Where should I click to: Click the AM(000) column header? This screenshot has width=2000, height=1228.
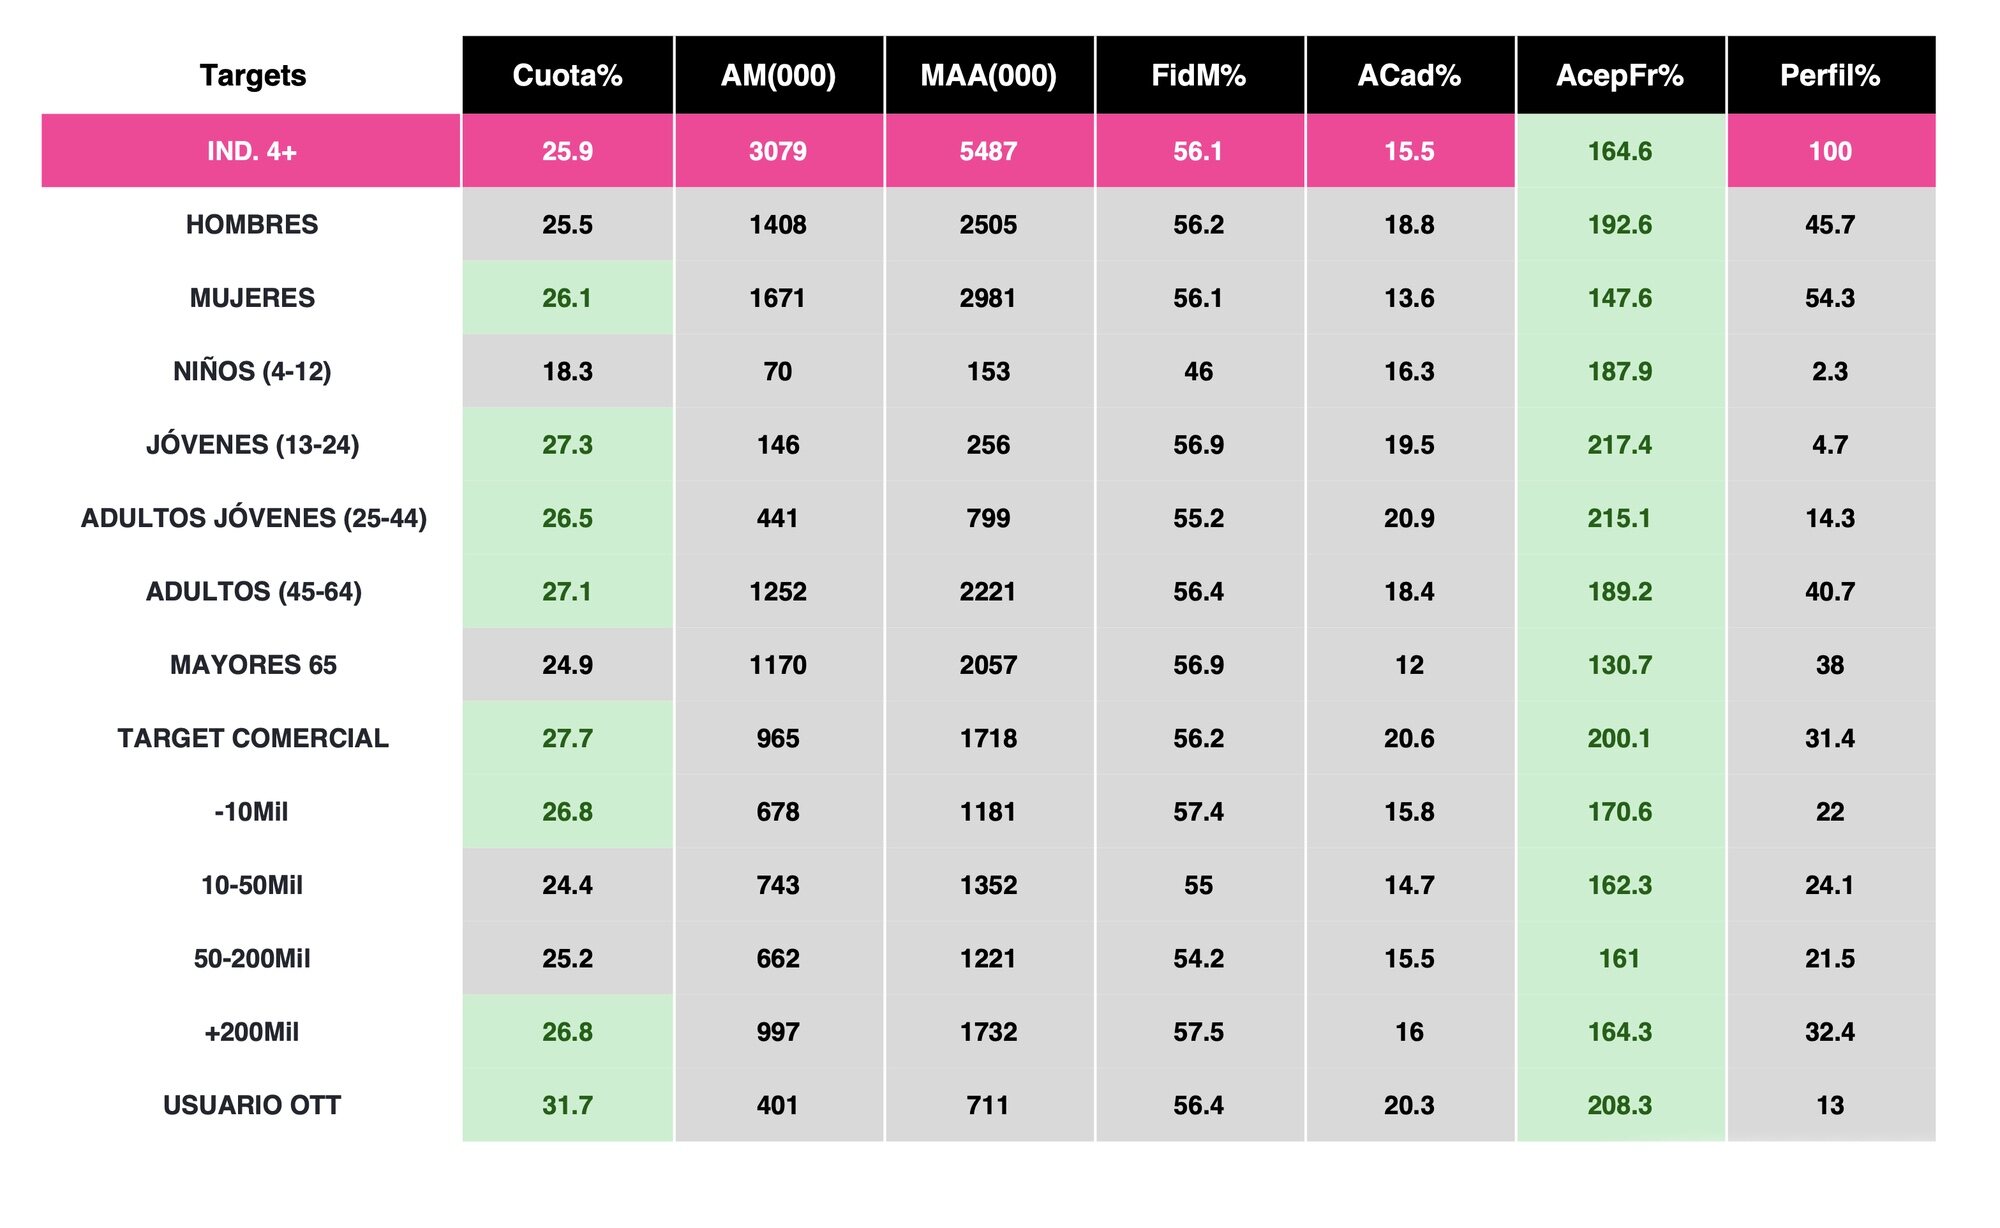coord(778,76)
